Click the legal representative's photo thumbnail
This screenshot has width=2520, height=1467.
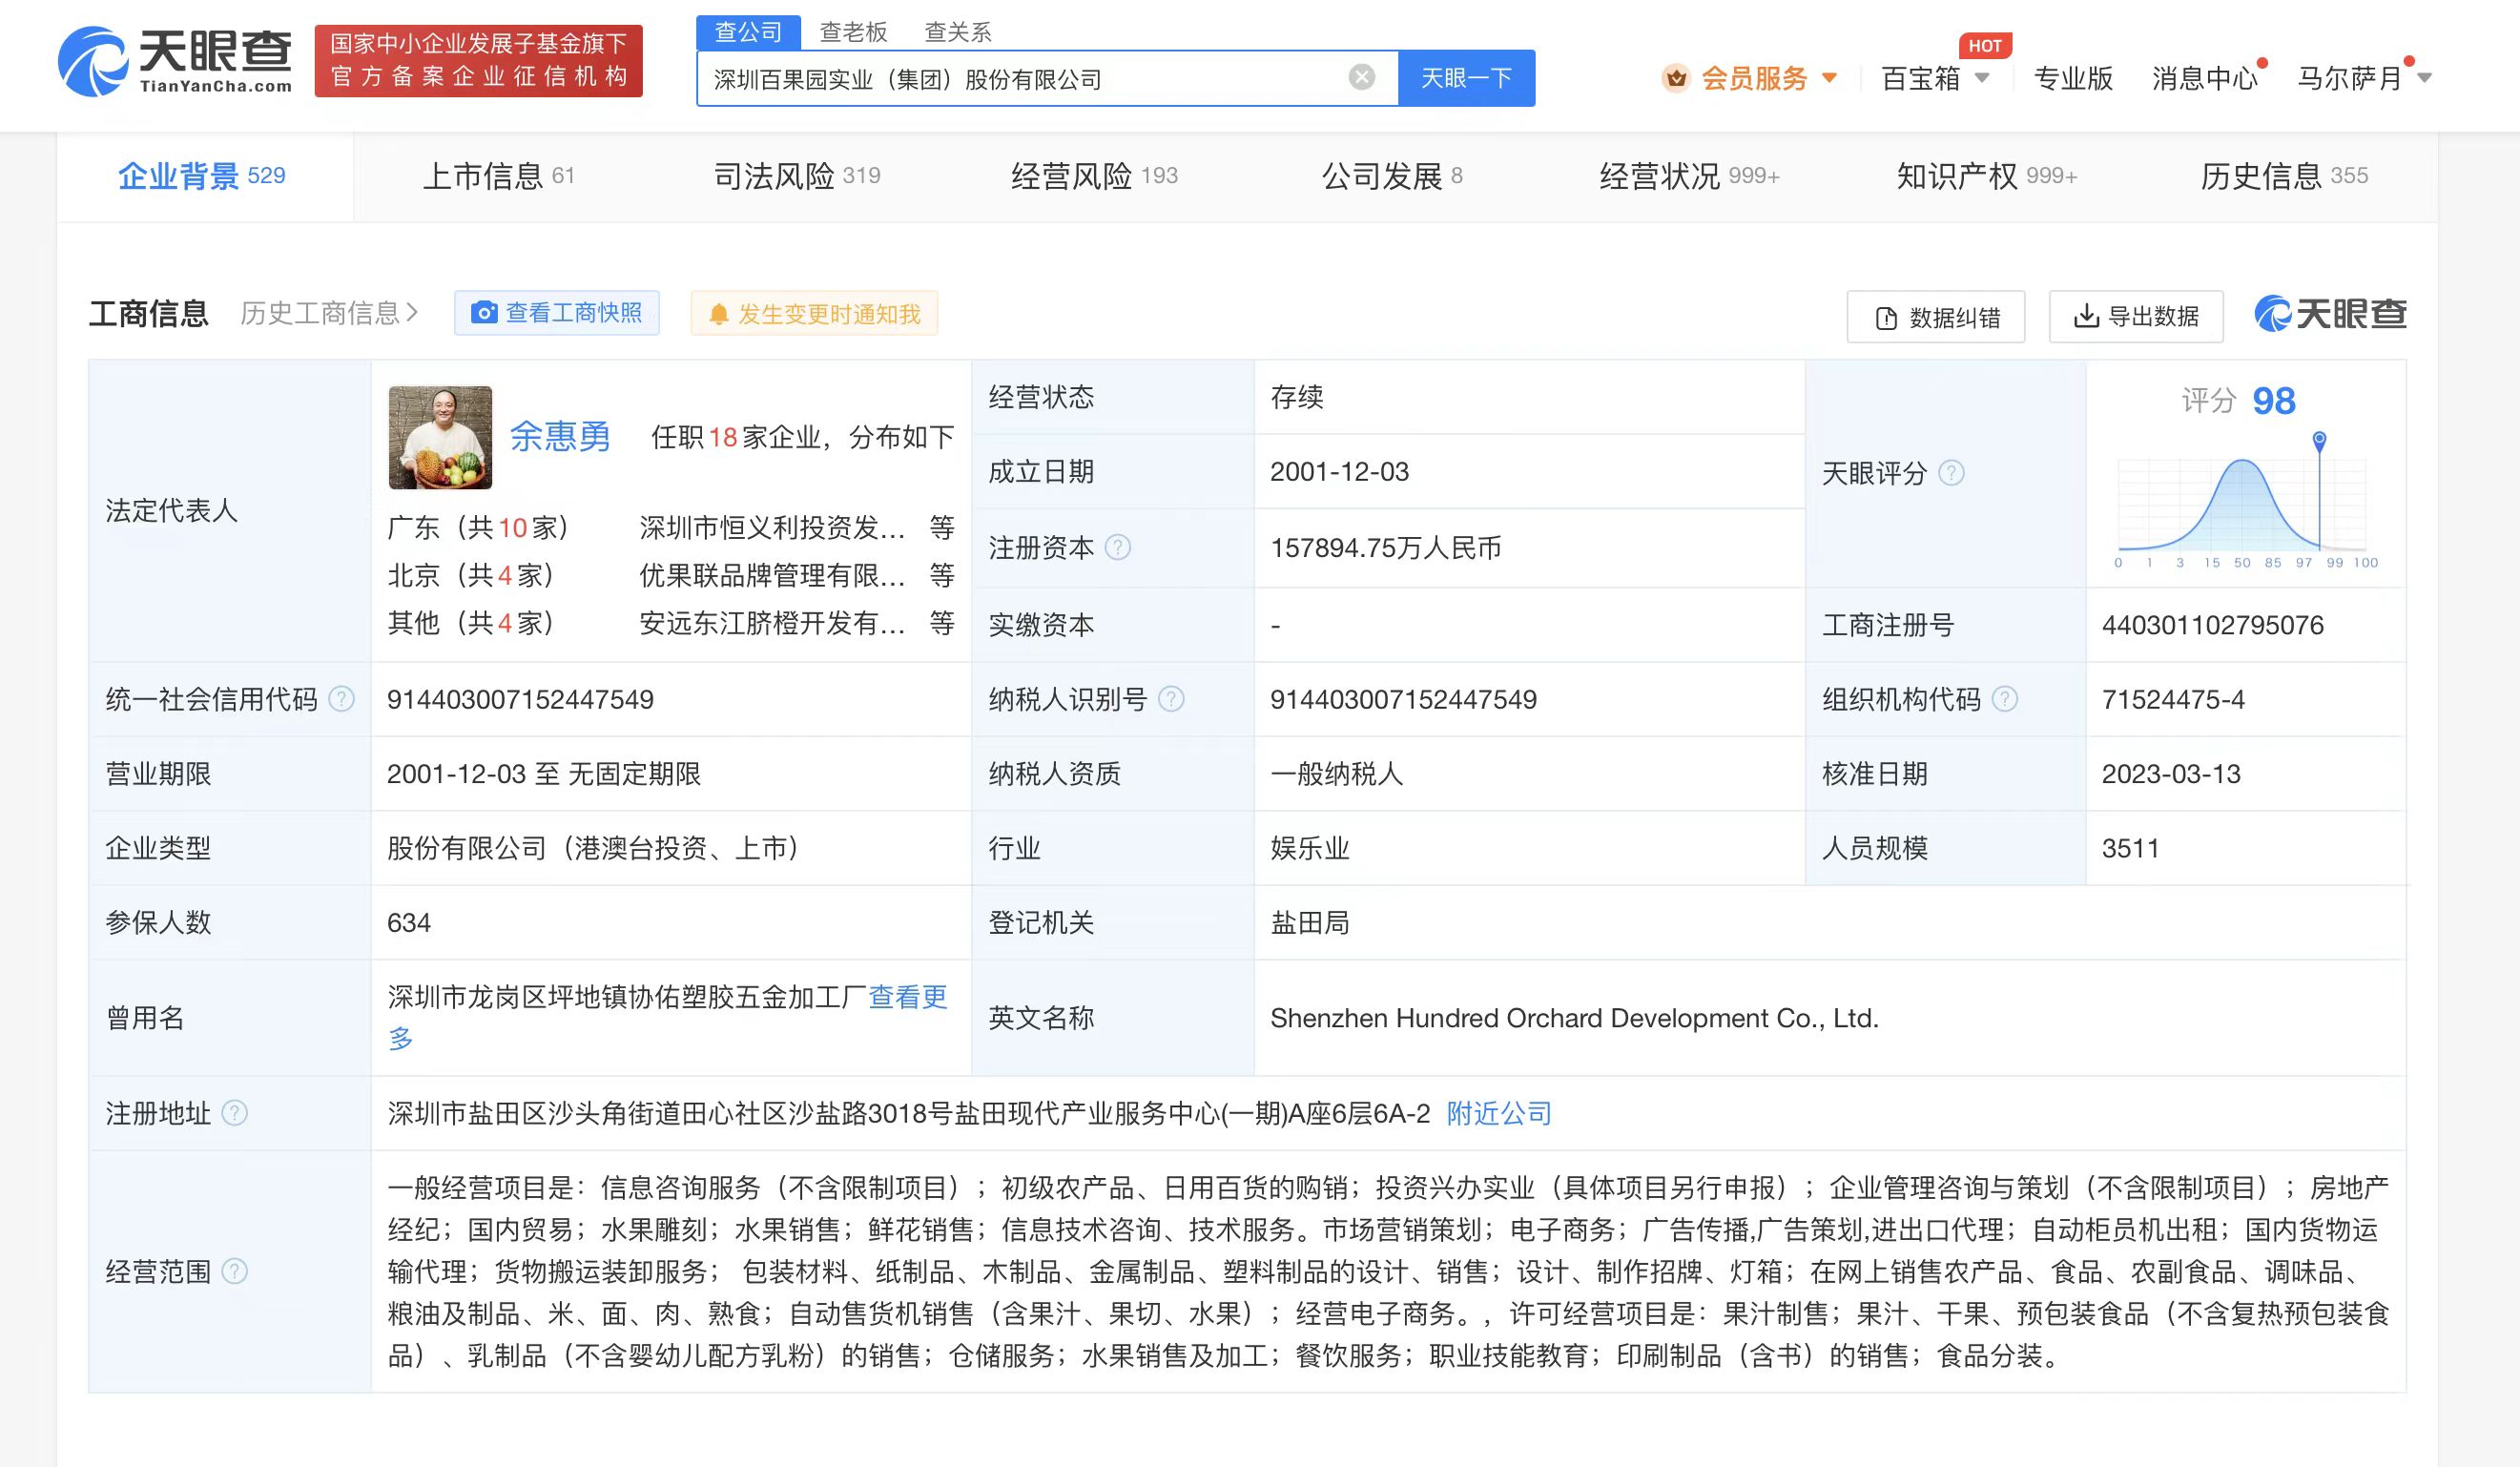[440, 437]
